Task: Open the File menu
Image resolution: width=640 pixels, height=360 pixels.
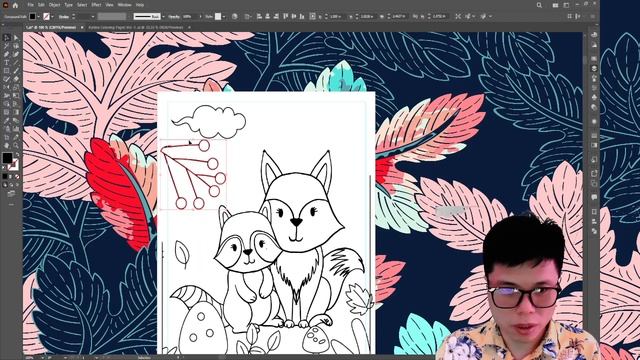Action: coord(31,5)
